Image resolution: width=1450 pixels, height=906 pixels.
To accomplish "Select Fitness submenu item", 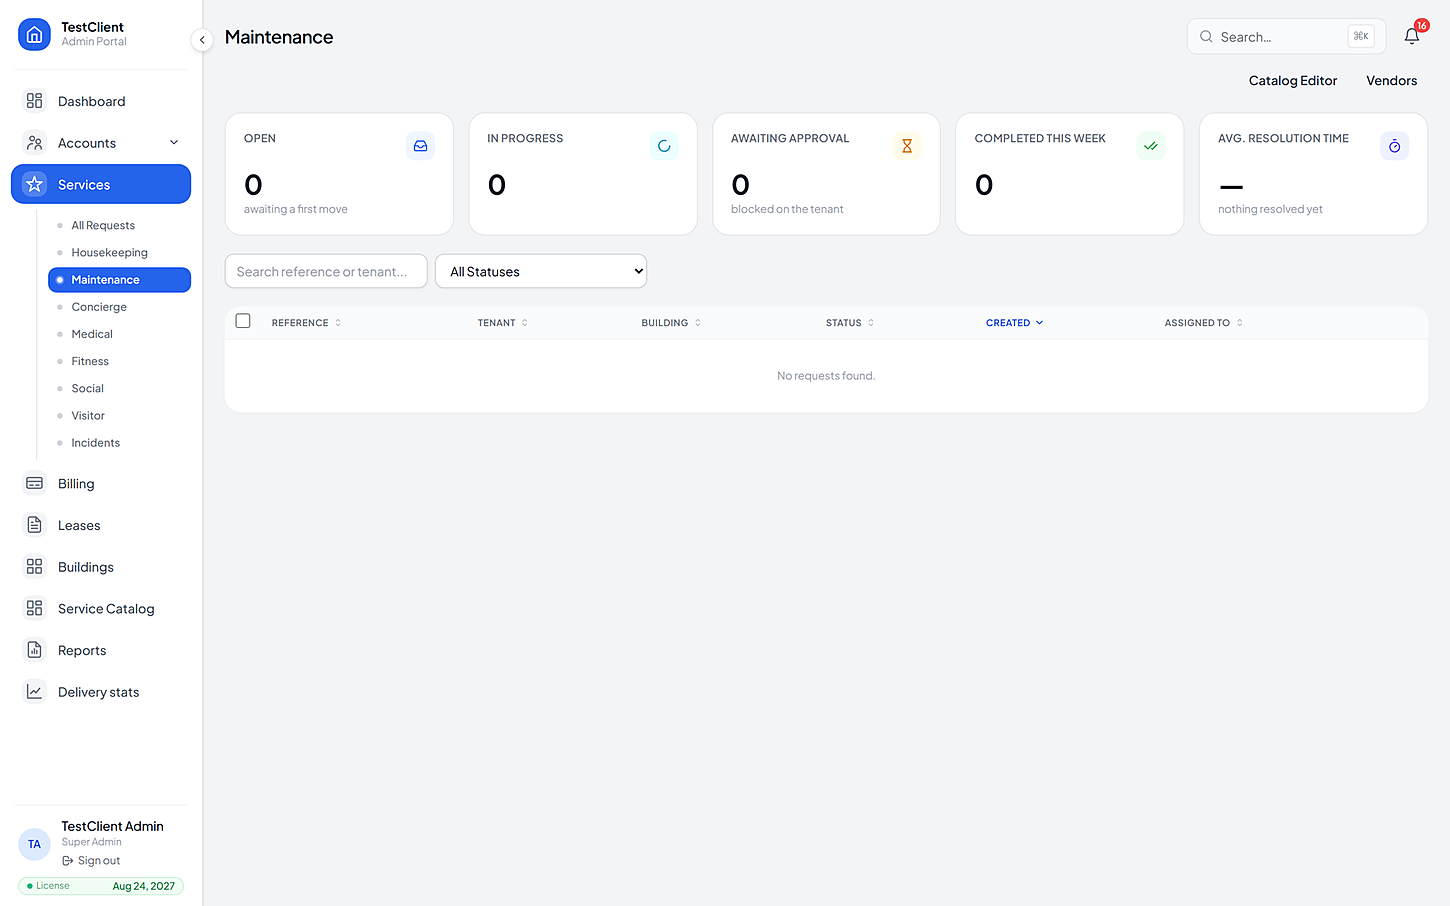I will 119,361.
